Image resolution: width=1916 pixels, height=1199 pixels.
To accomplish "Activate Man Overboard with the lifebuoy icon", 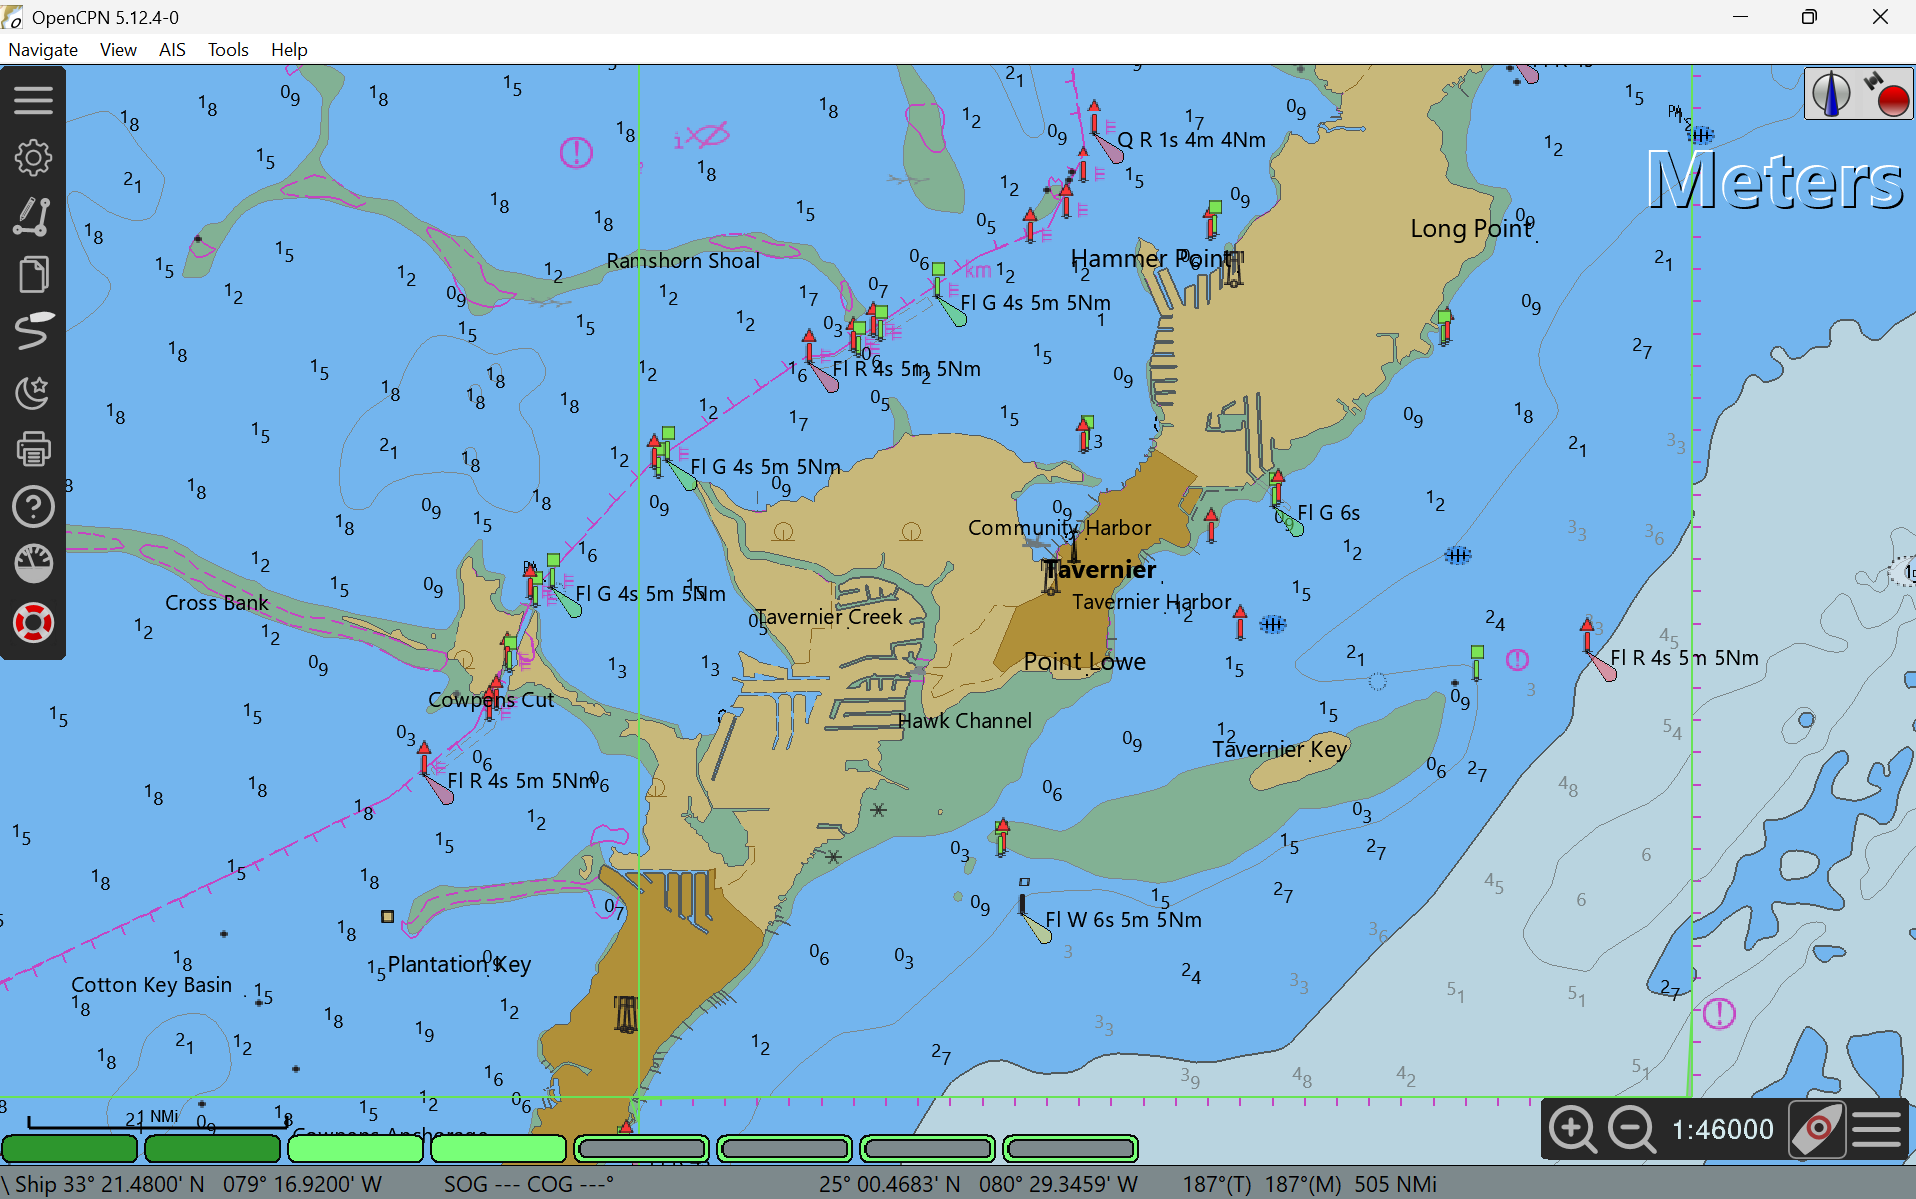I will click(x=33, y=623).
